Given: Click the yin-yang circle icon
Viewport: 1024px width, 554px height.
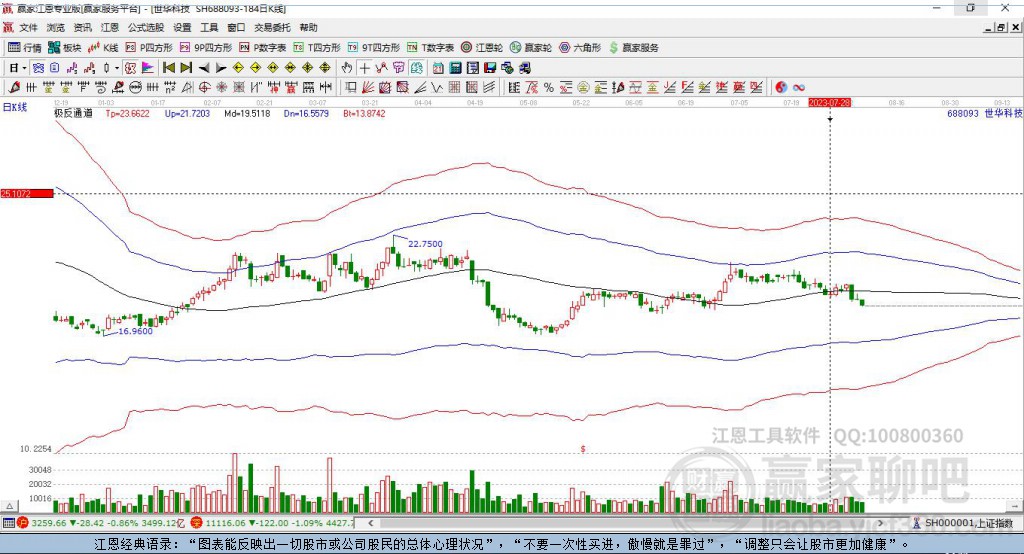Looking at the screenshot, I should [781, 88].
